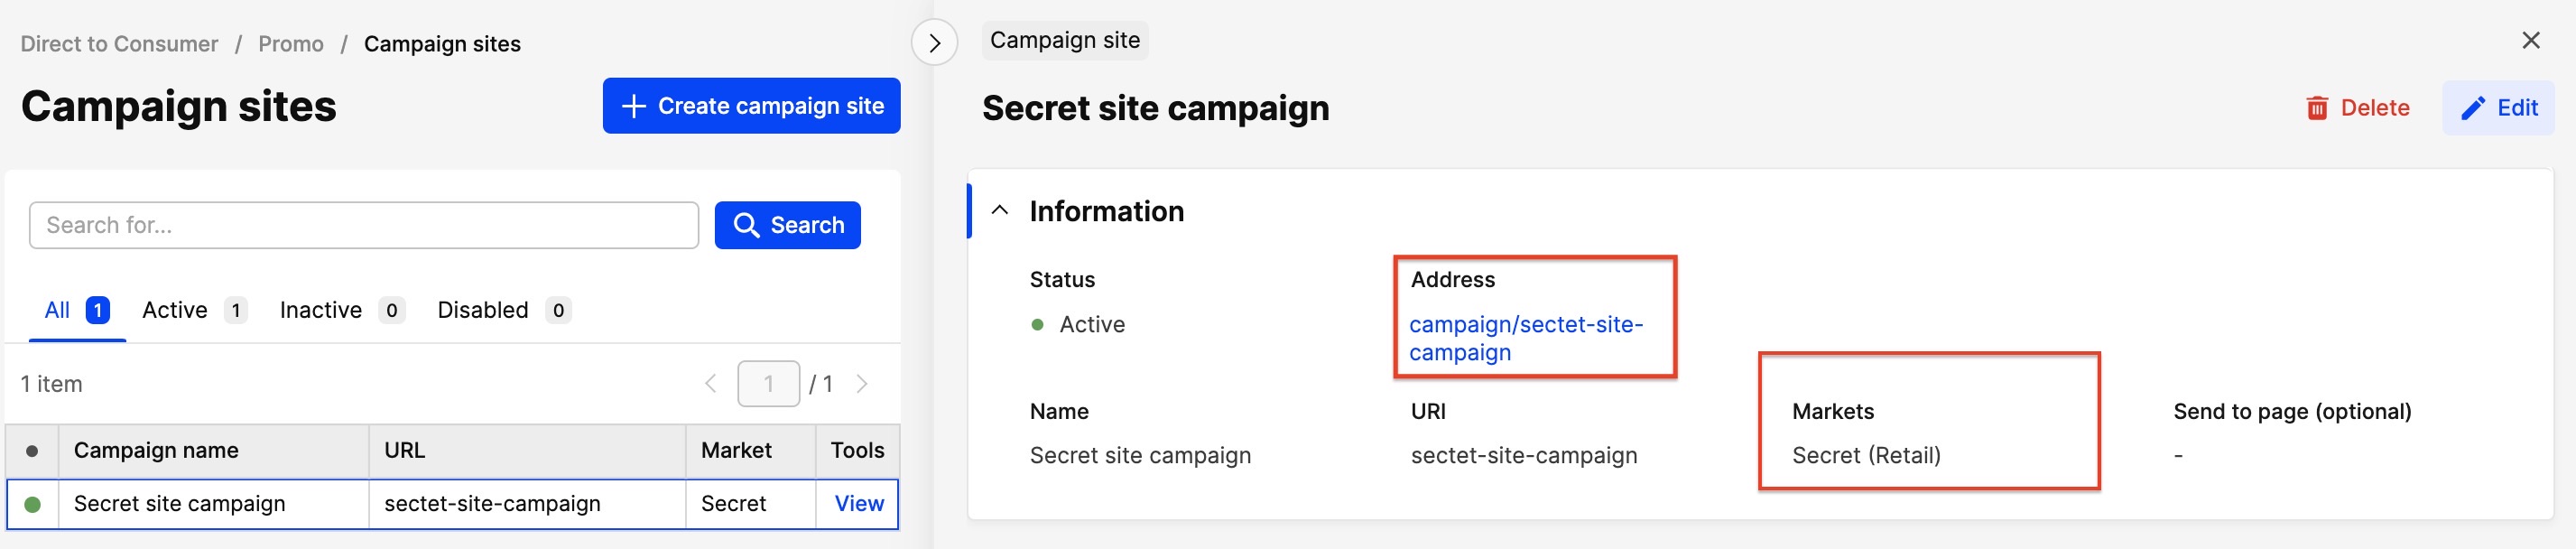This screenshot has height=549, width=2576.
Task: Click Create campaign site button
Action: [751, 106]
